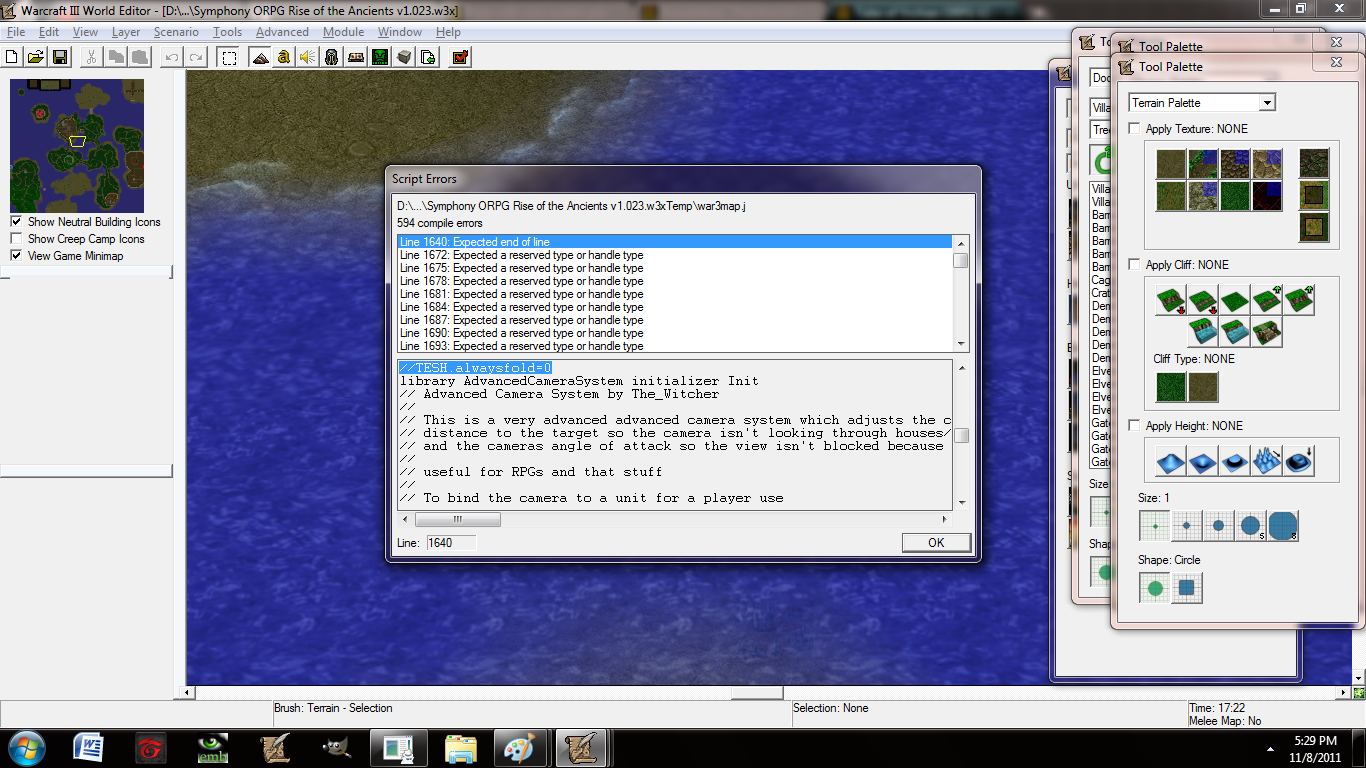Select the Deep Water cliff tool

click(1202, 332)
